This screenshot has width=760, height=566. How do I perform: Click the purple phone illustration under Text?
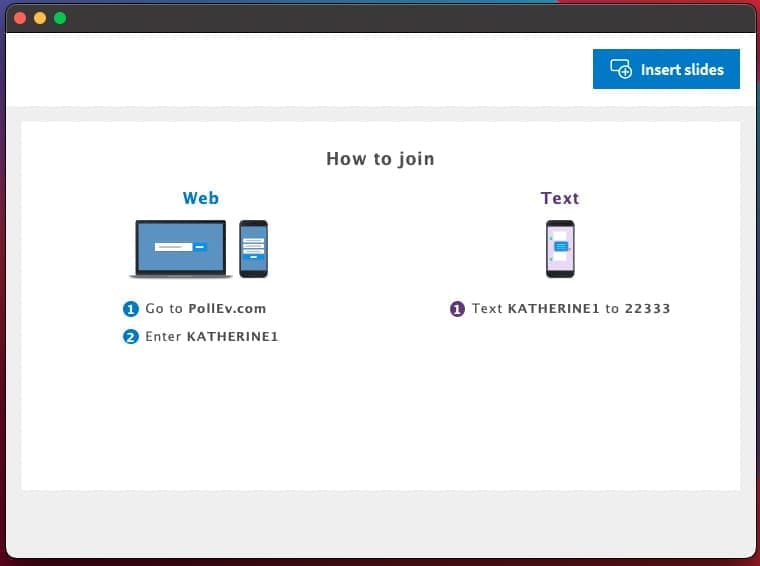click(x=560, y=249)
